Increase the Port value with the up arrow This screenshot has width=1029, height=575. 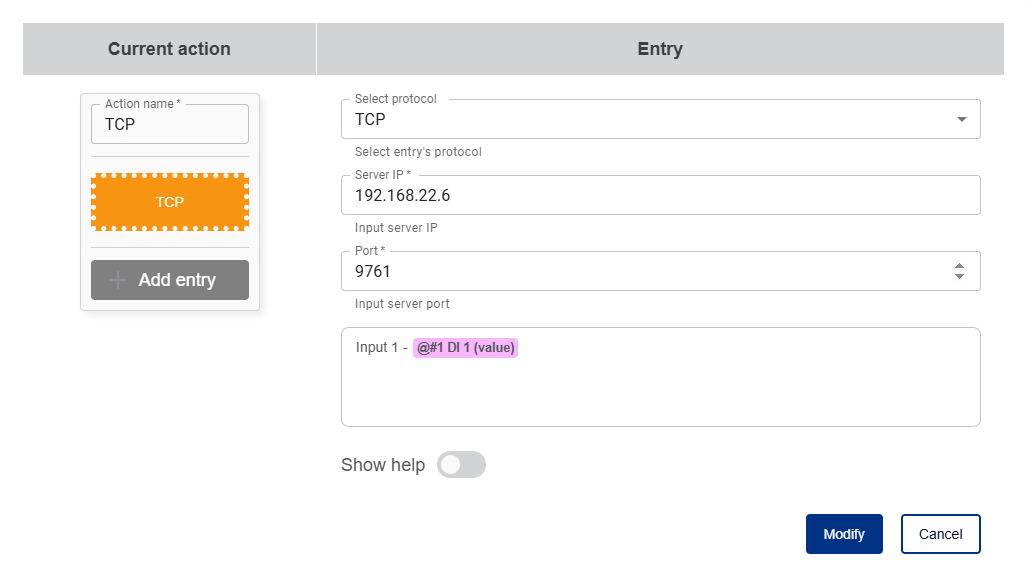coord(959,266)
